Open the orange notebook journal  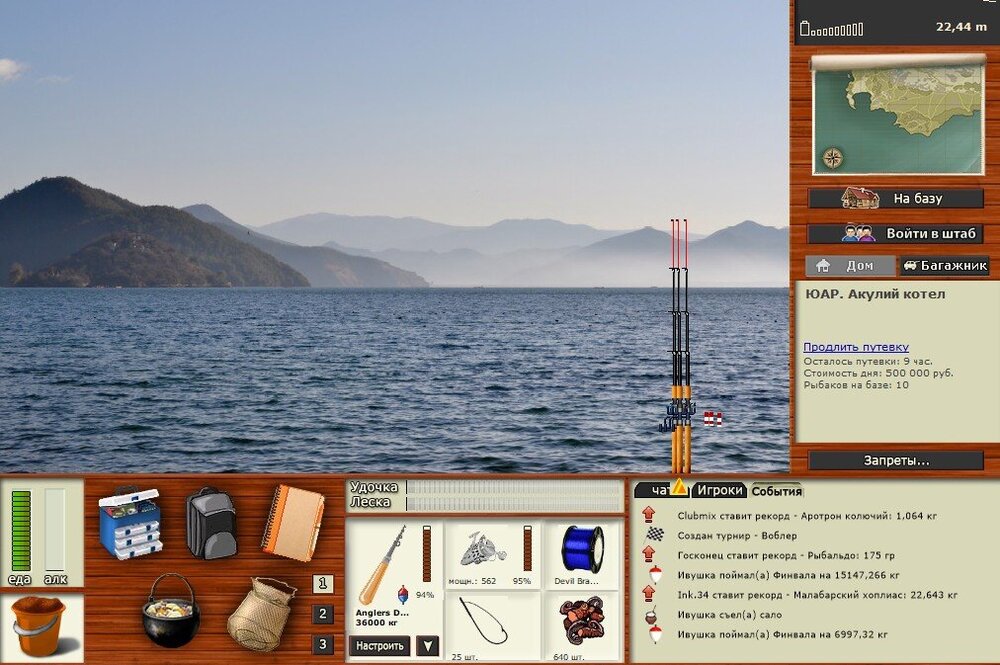point(293,522)
